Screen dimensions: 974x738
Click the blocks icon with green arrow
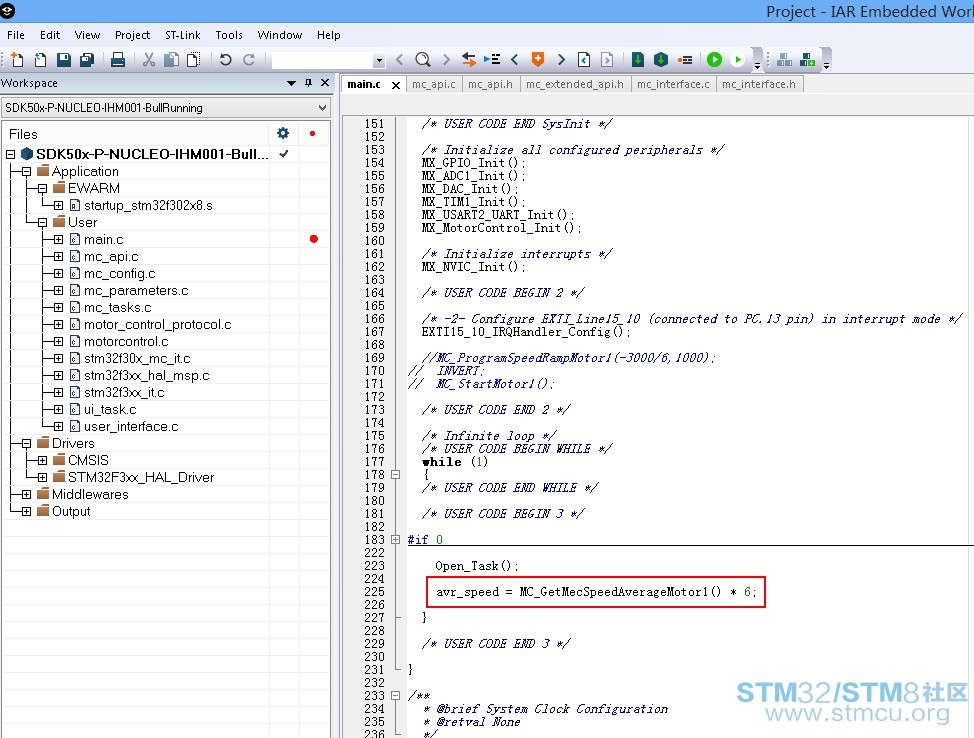click(808, 60)
